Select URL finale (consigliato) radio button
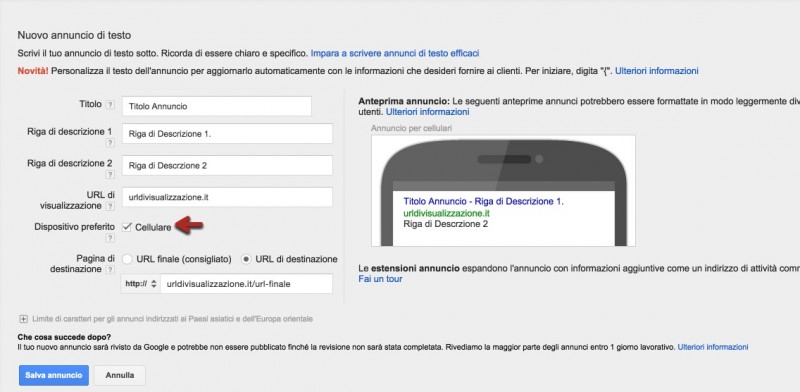Viewport: 800px width, 392px height. point(127,259)
